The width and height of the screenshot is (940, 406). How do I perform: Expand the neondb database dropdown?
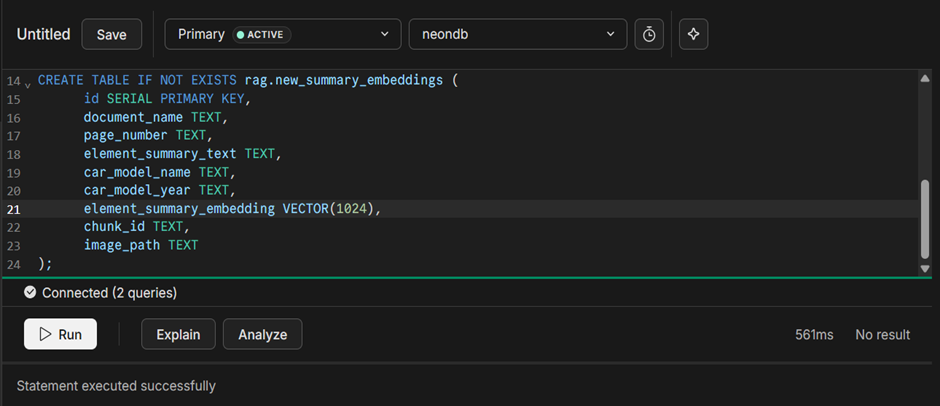tap(517, 34)
